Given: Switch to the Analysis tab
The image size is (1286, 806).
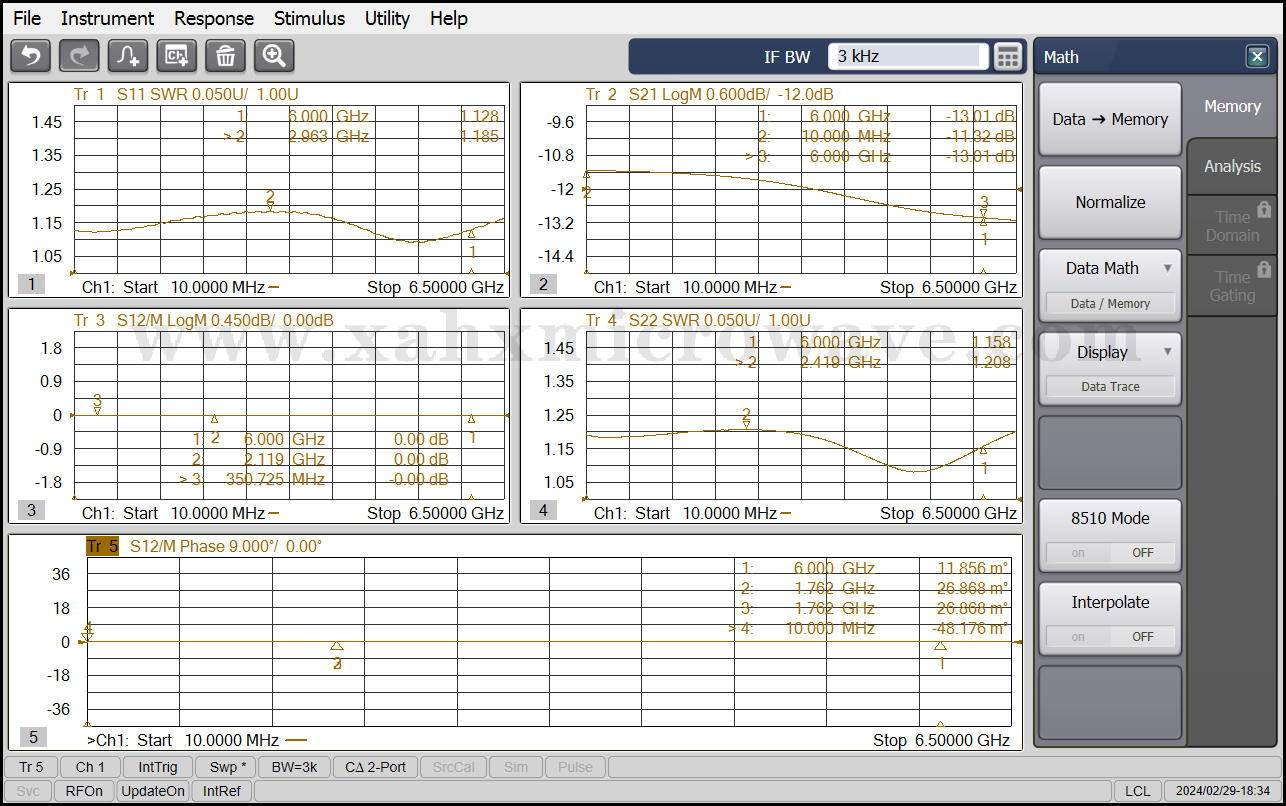Looking at the screenshot, I should (1232, 166).
